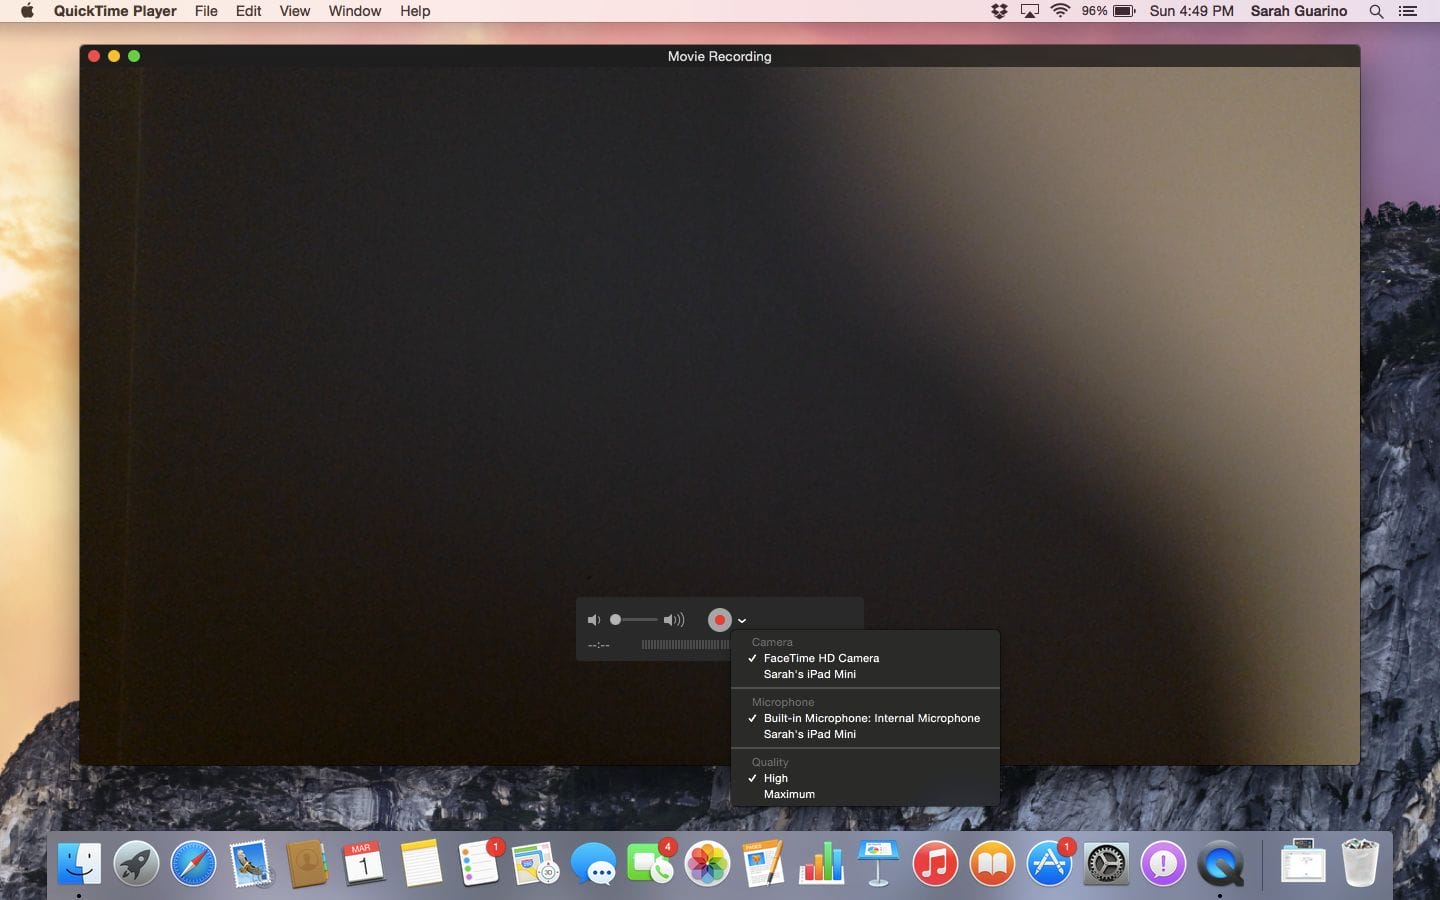Click the chevron beside the record button
The image size is (1440, 900).
tap(741, 620)
